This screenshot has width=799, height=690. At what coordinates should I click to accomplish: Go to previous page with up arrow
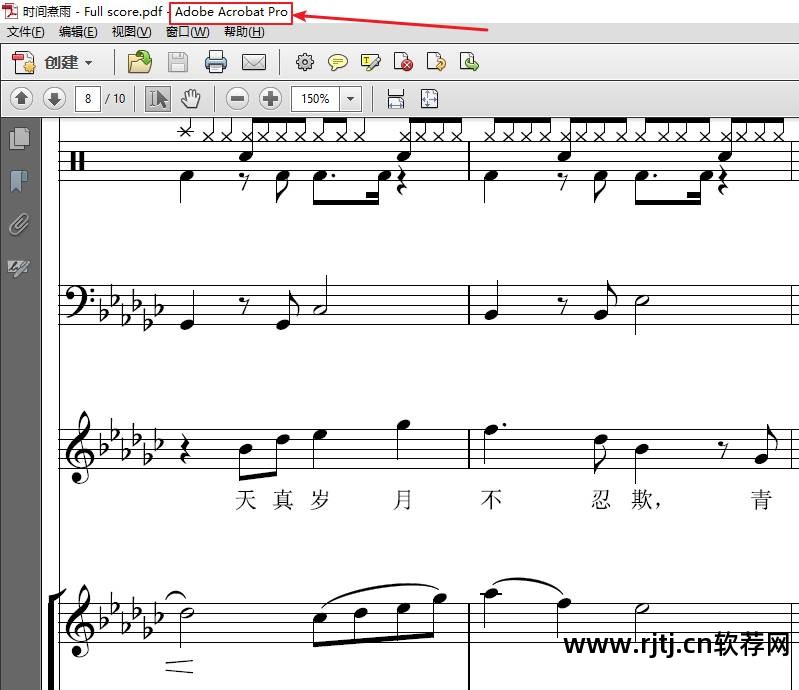point(21,98)
